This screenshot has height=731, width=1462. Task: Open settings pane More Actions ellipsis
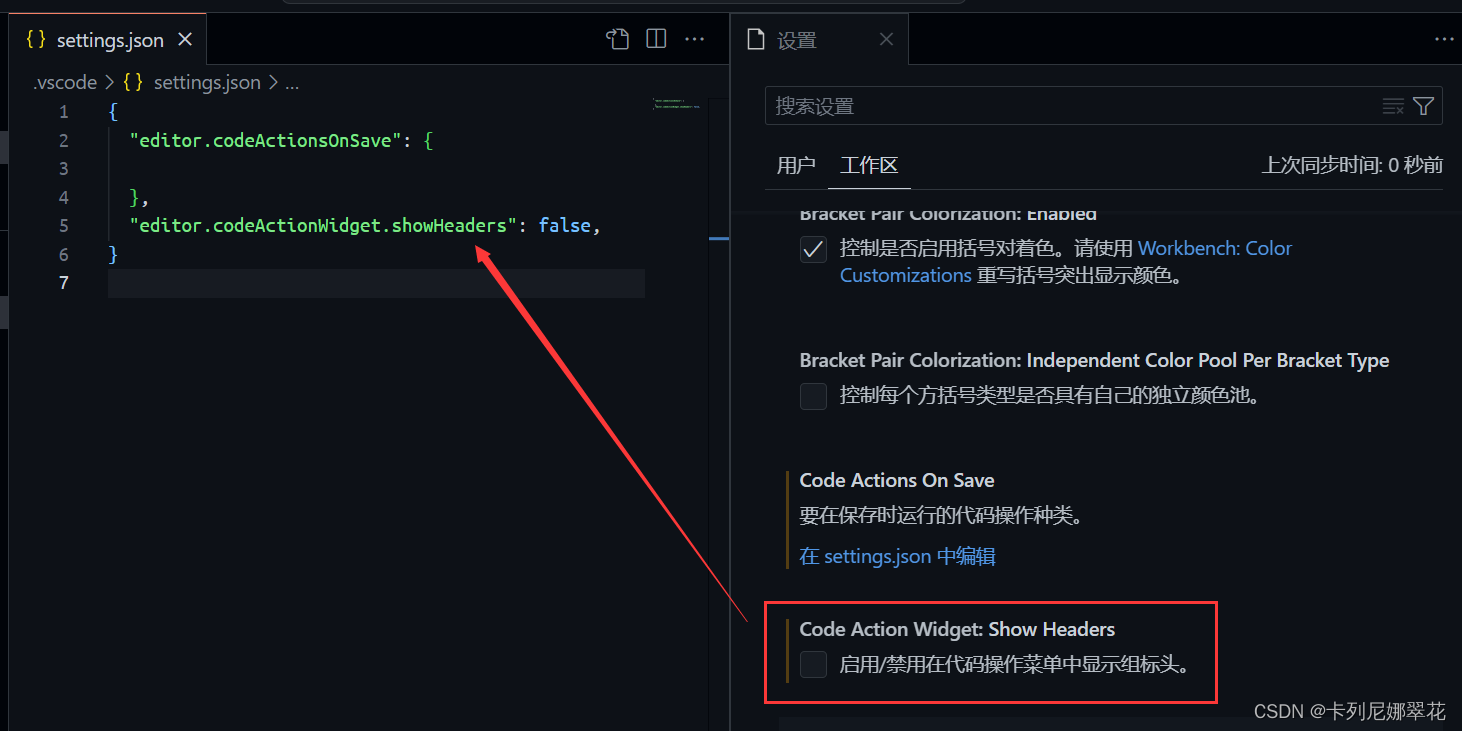[x=1444, y=40]
